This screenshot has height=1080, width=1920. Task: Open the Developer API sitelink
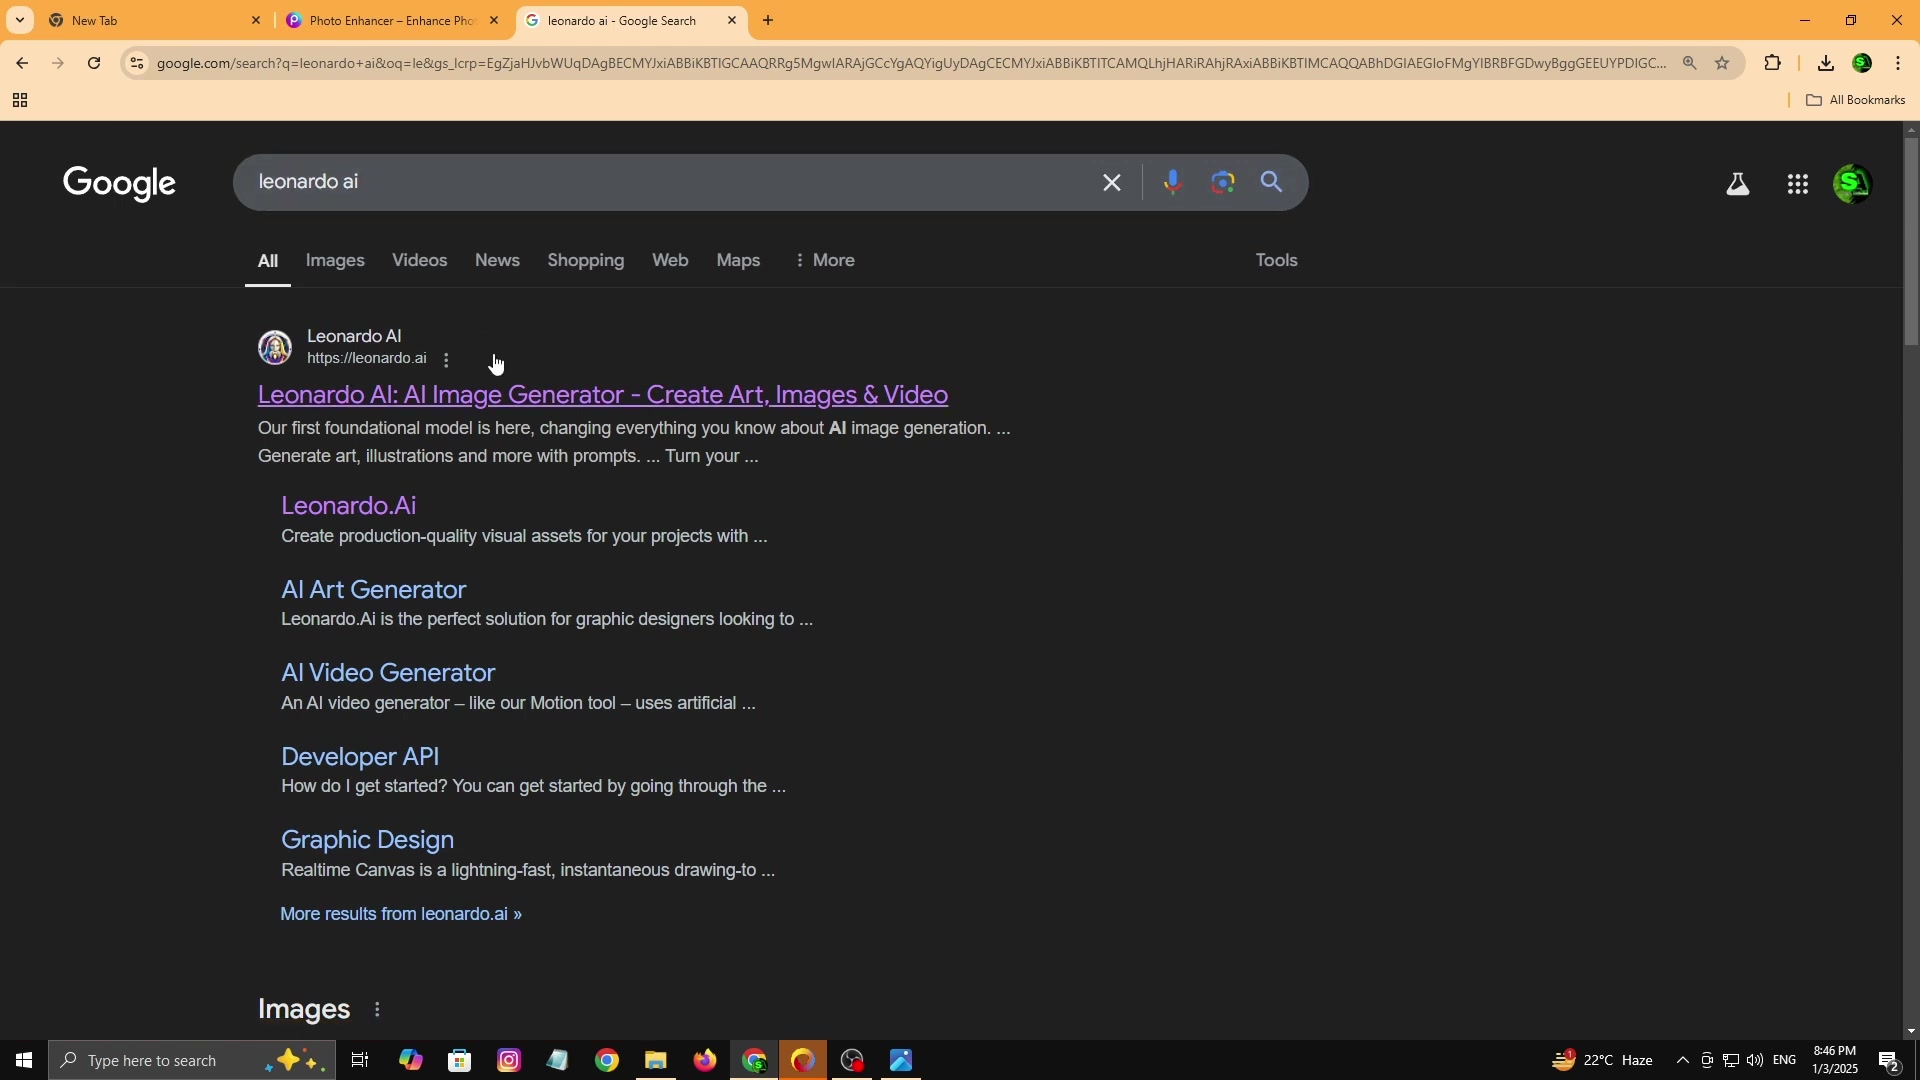pos(360,756)
